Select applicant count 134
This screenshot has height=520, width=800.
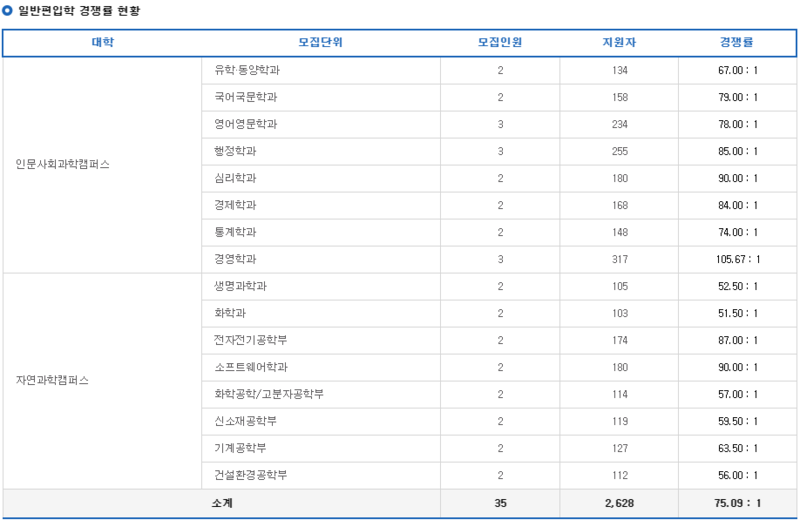click(x=620, y=70)
